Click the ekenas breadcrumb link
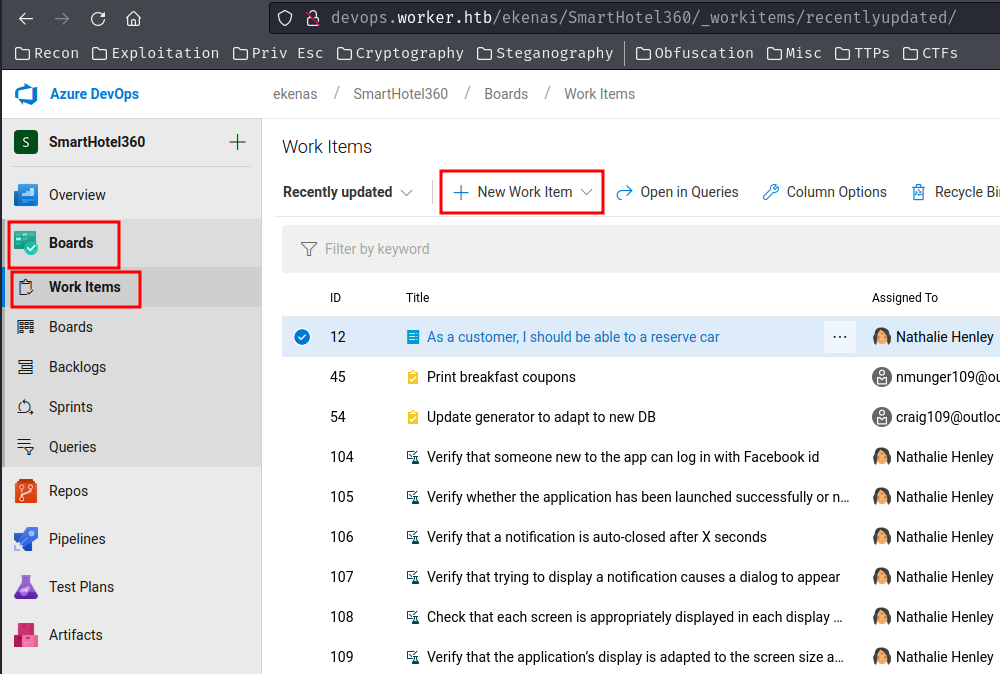The height and width of the screenshot is (674, 1000). (x=295, y=94)
